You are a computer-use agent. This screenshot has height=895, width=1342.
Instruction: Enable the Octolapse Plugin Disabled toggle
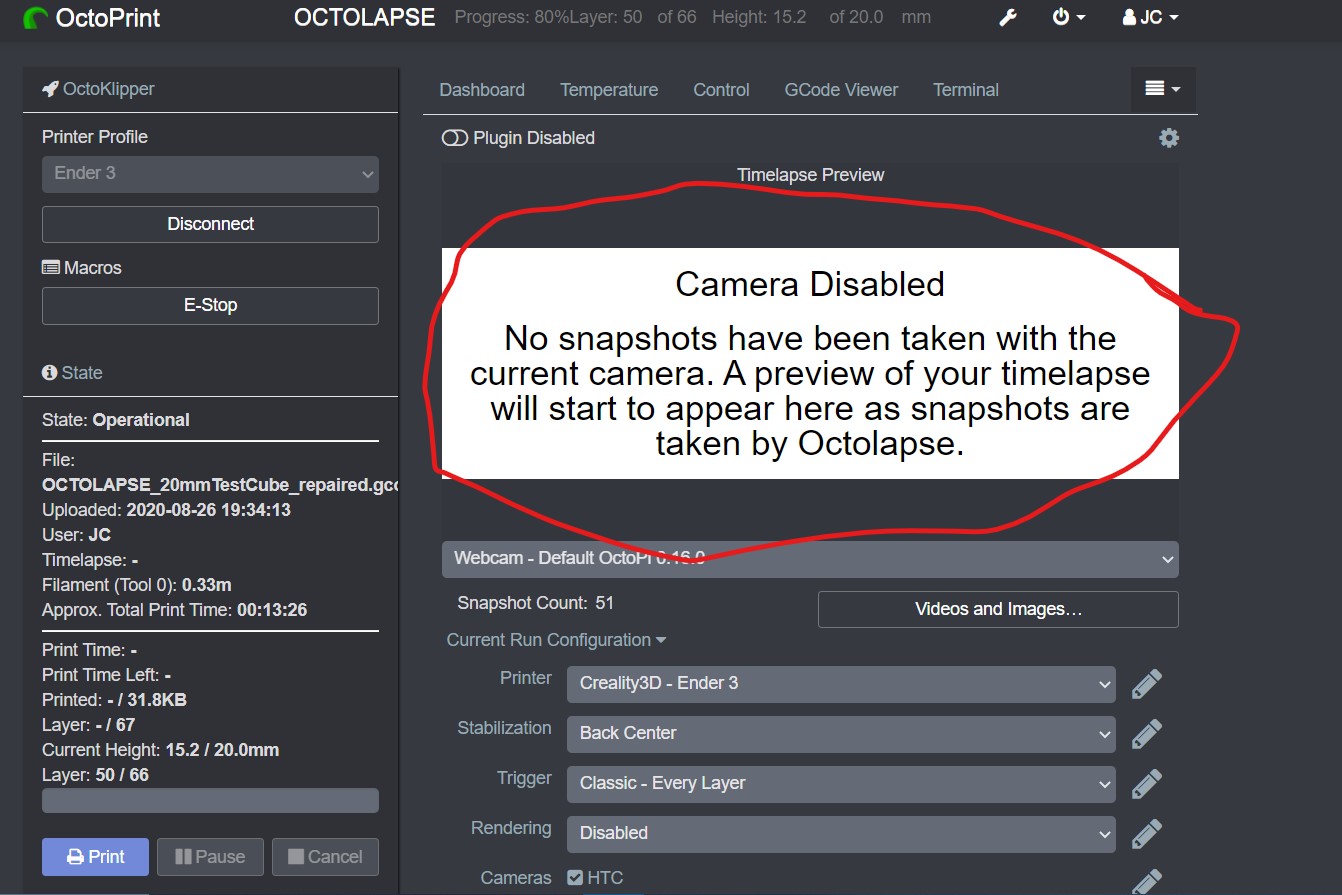(453, 137)
